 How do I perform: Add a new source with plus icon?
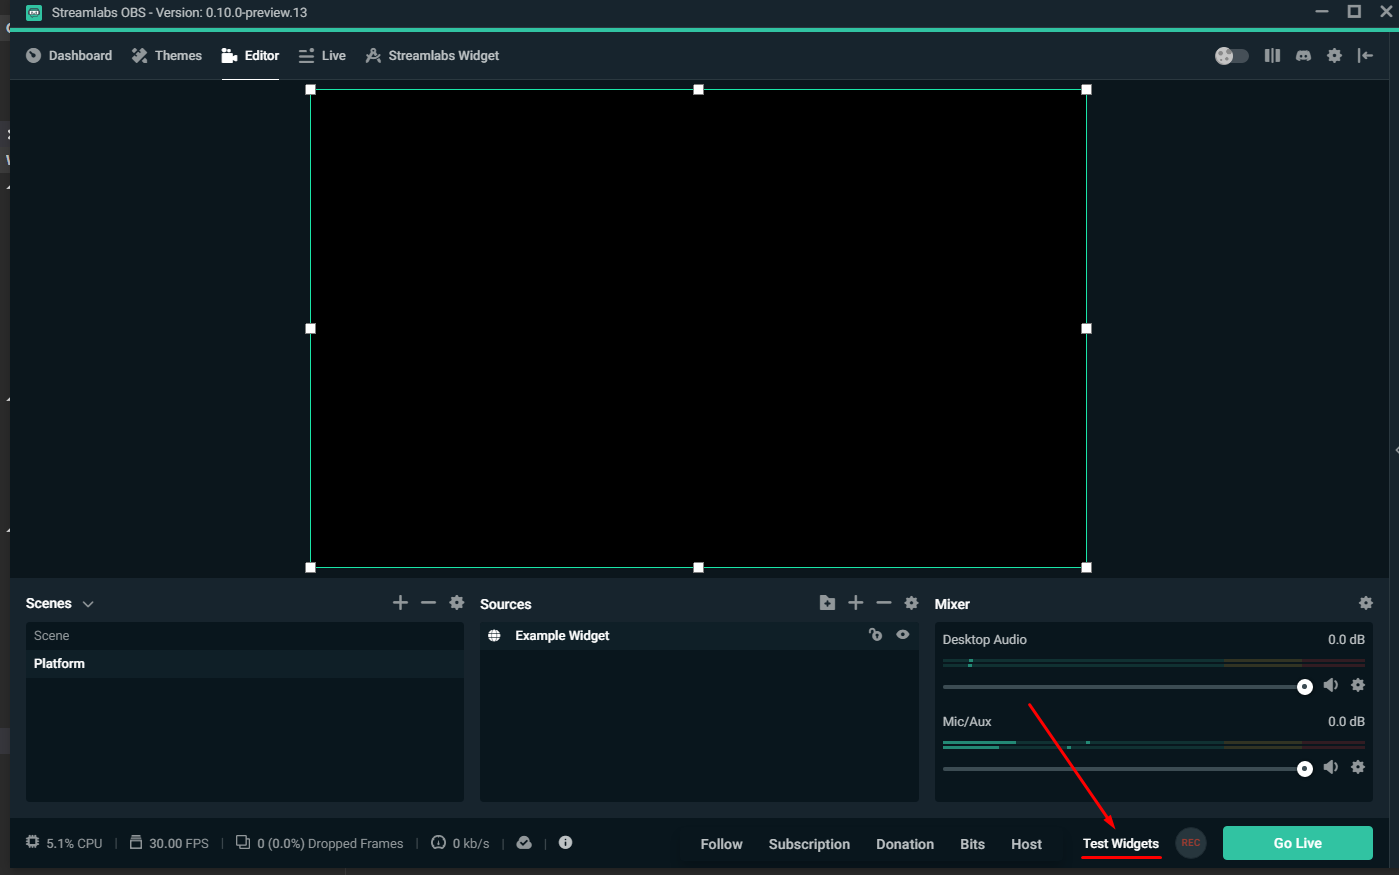tap(855, 603)
